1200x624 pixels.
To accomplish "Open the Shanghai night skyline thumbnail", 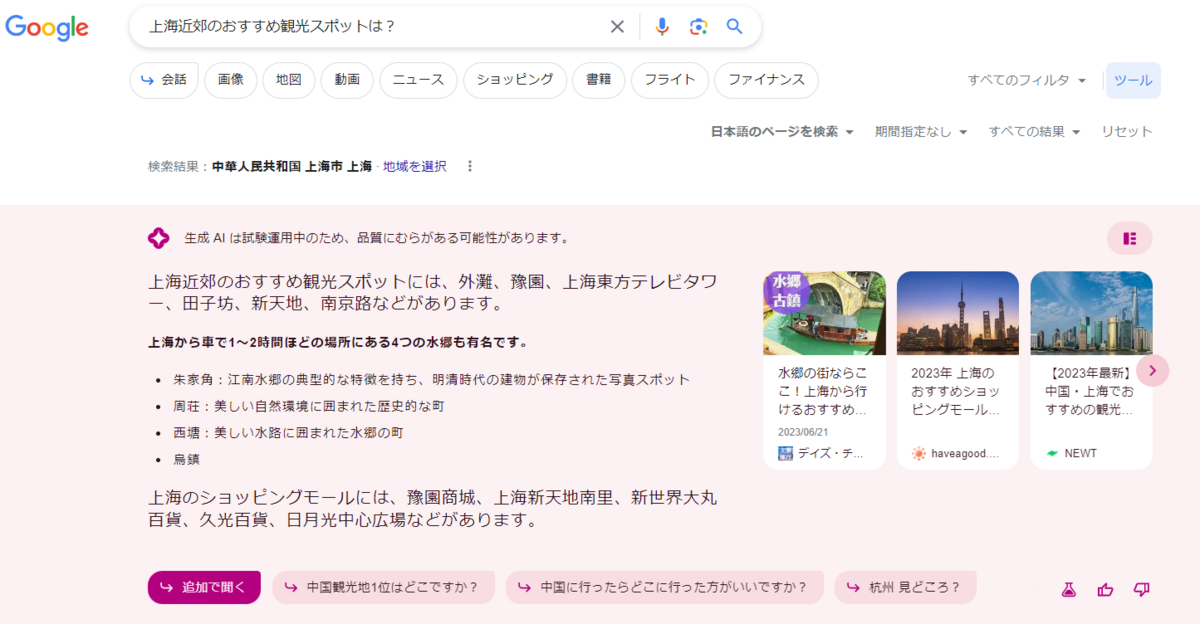I will [x=958, y=313].
